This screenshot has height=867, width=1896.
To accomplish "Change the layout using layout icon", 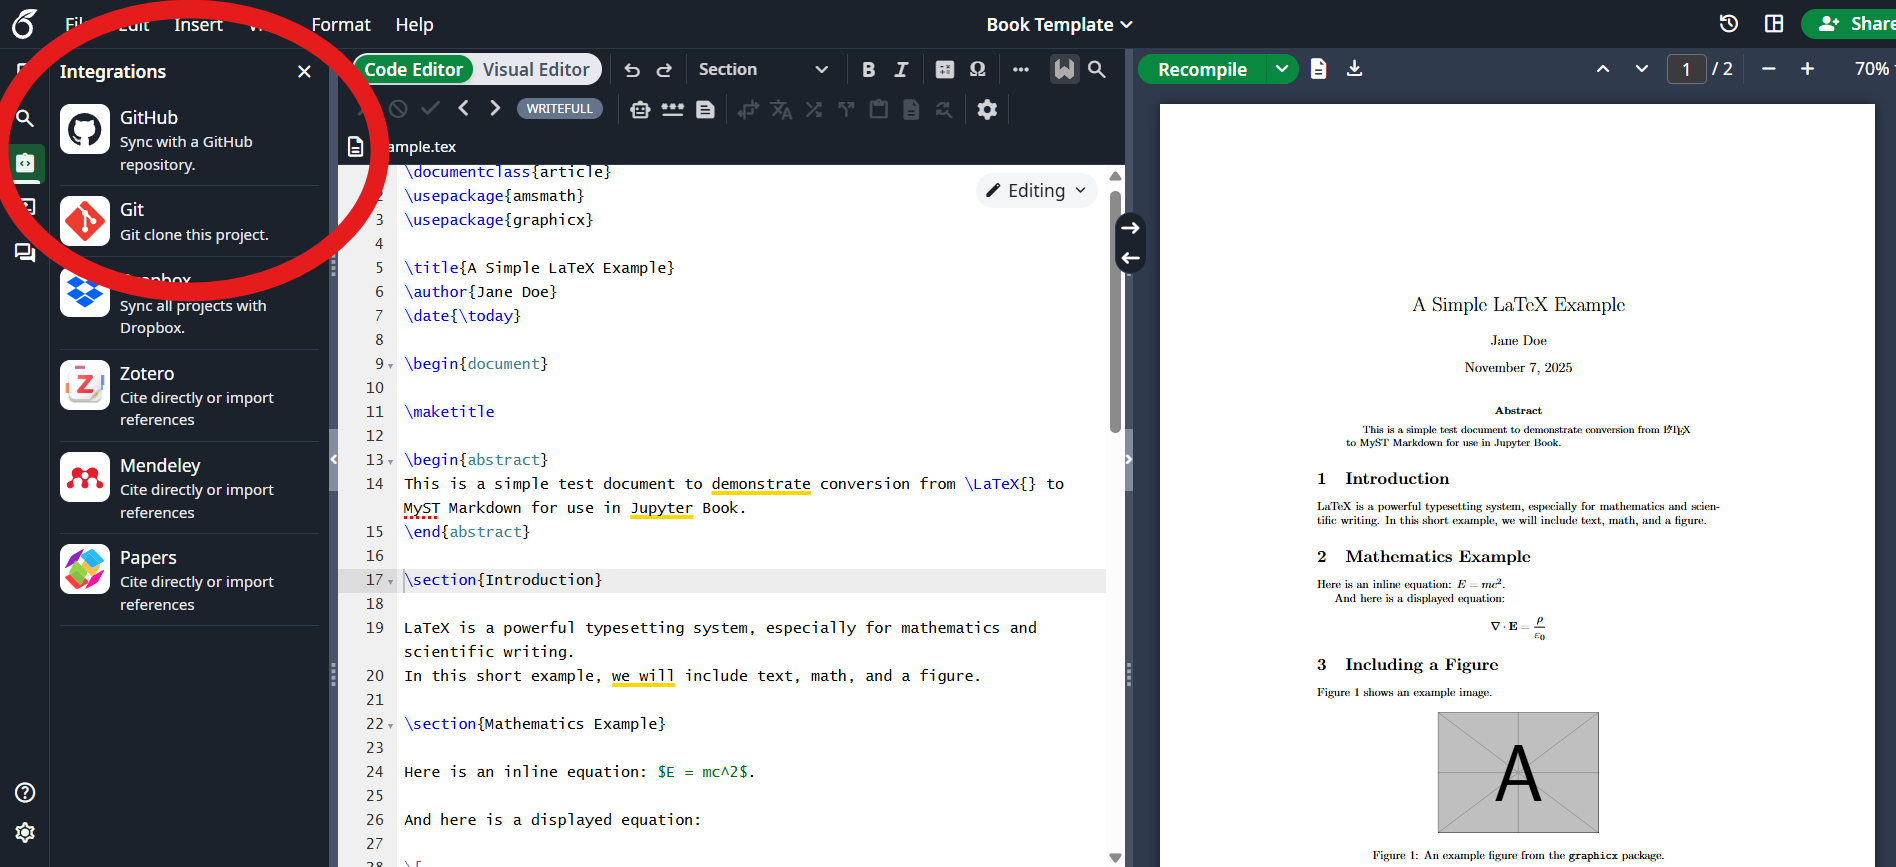I will [x=1774, y=24].
